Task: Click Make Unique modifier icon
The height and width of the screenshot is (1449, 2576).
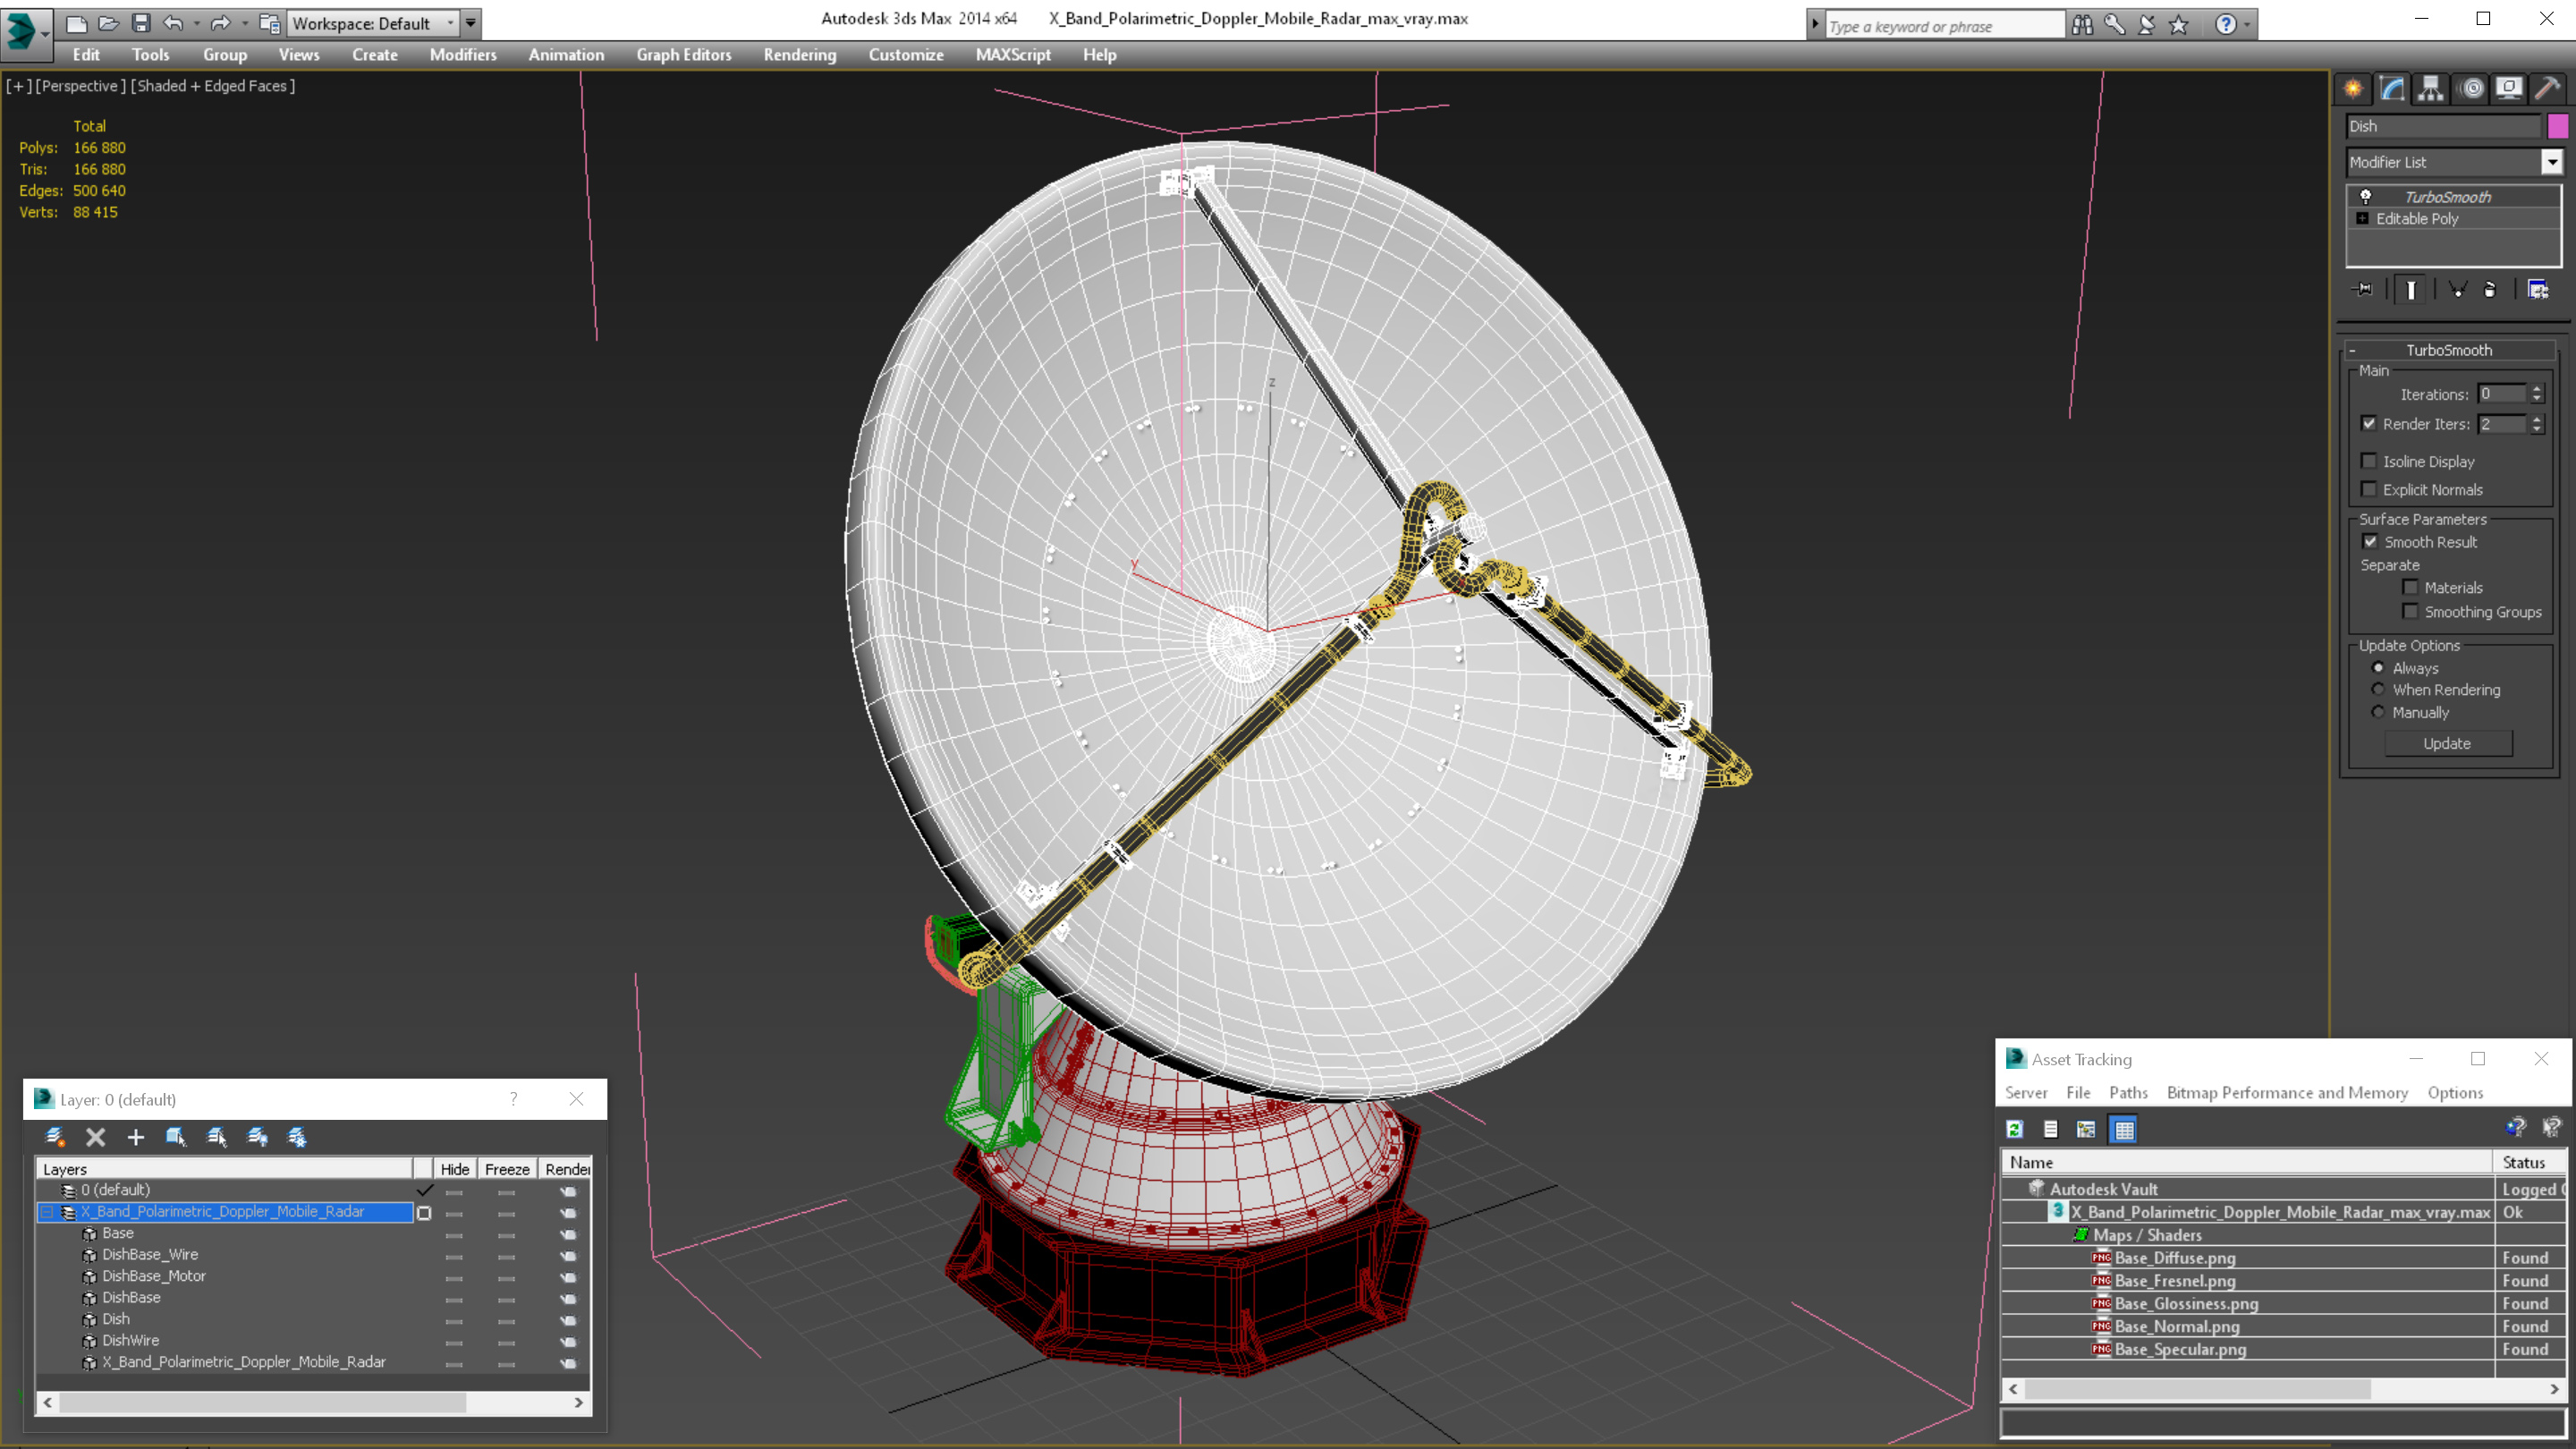Action: [2457, 289]
